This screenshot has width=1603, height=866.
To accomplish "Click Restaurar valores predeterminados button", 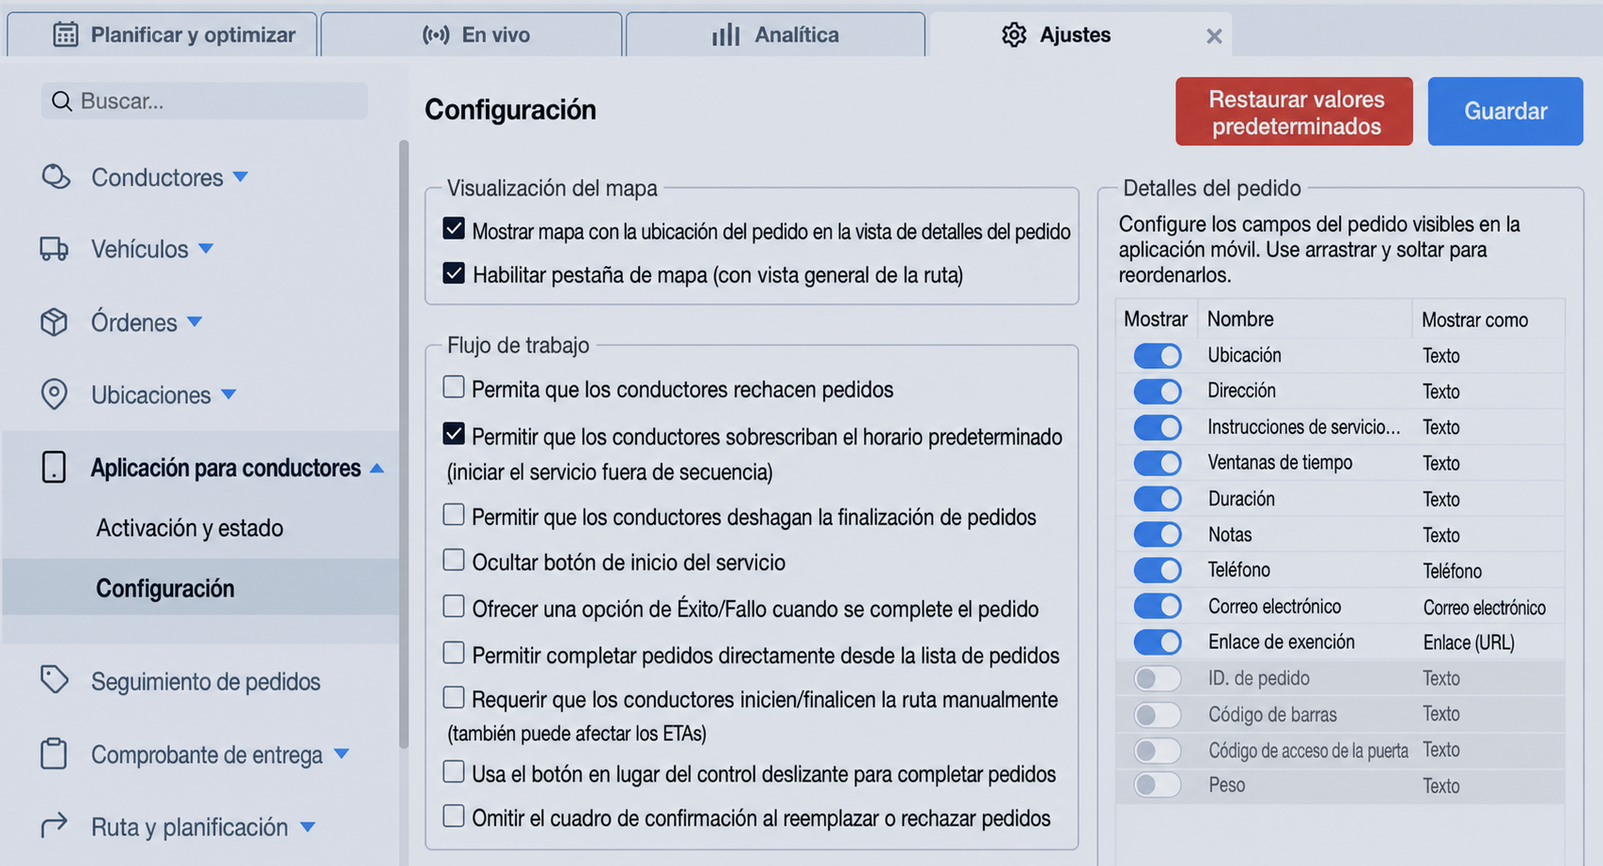I will click(x=1294, y=111).
